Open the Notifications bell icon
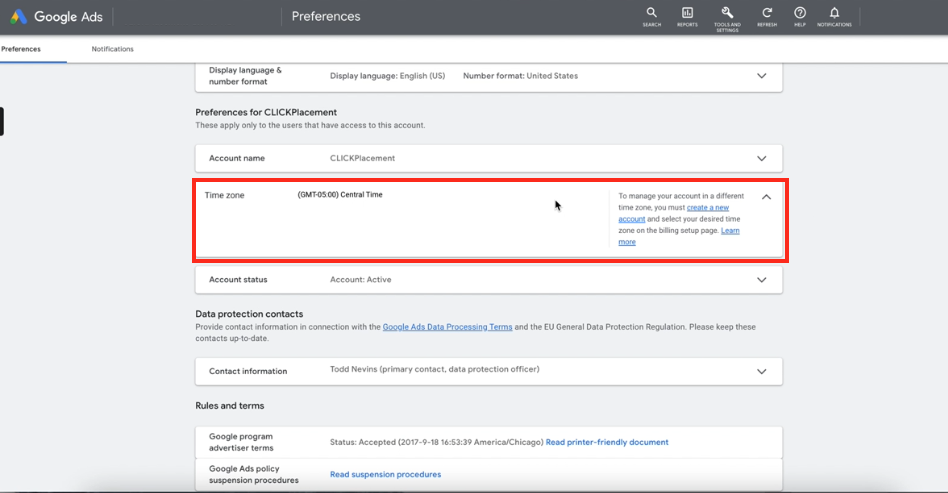Image resolution: width=948 pixels, height=493 pixels. pos(834,14)
